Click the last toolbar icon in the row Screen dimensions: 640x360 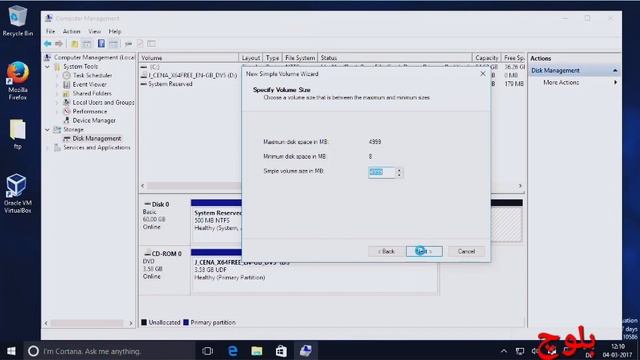click(151, 44)
